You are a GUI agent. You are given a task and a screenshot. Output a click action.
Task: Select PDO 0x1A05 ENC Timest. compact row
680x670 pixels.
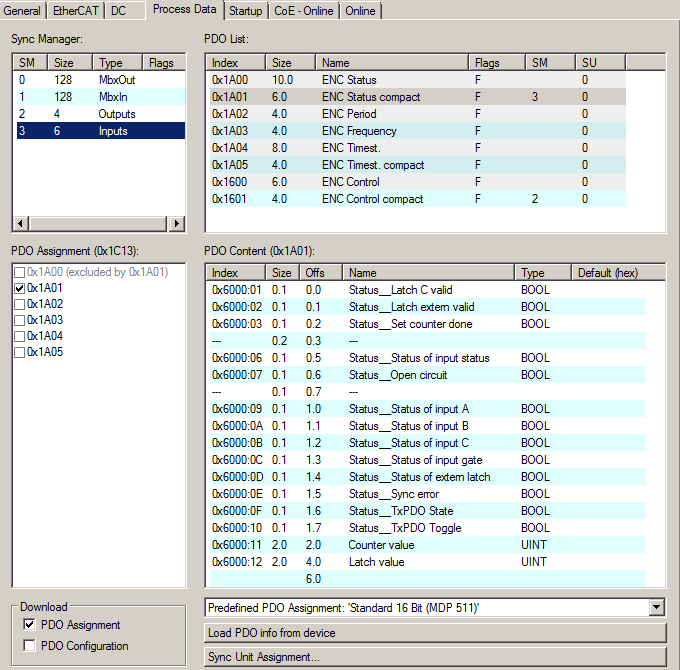click(x=418, y=165)
